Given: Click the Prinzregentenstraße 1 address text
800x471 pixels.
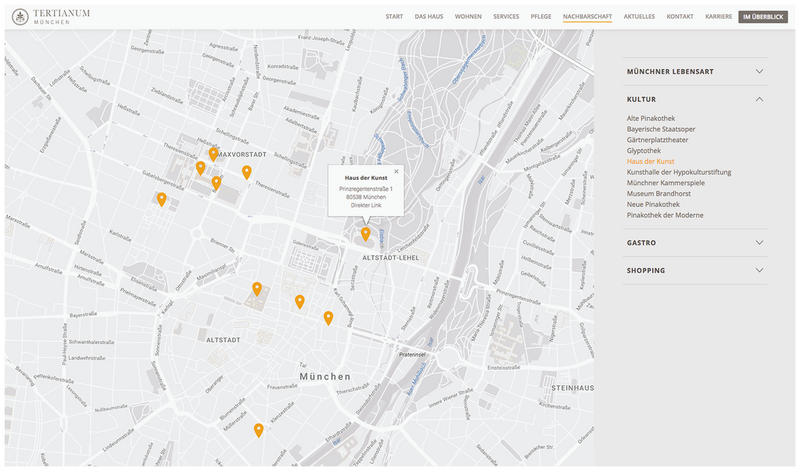Looking at the screenshot, I should (366, 189).
